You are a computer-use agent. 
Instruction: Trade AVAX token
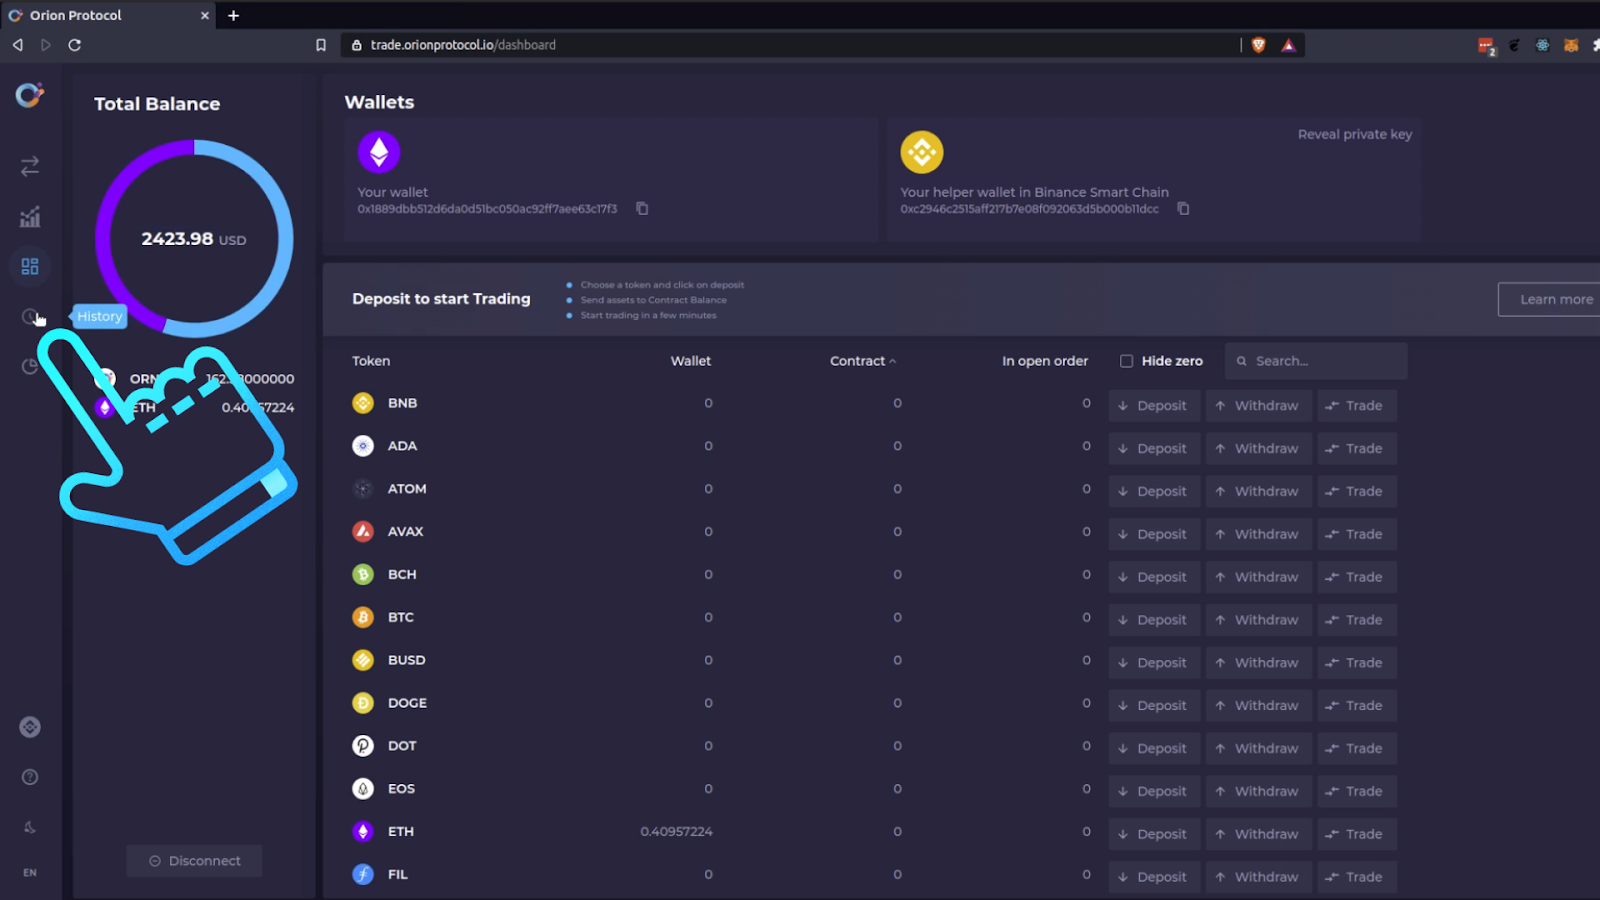[1357, 535]
